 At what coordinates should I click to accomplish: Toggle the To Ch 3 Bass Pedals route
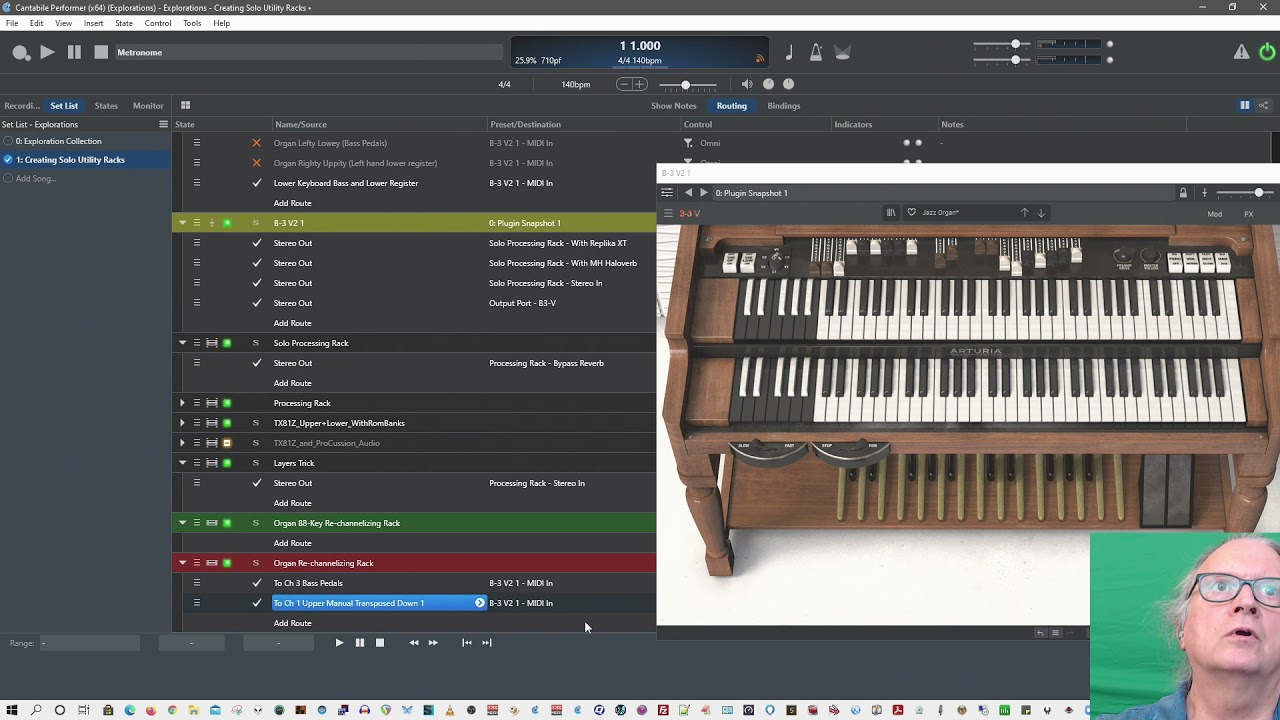[x=257, y=583]
